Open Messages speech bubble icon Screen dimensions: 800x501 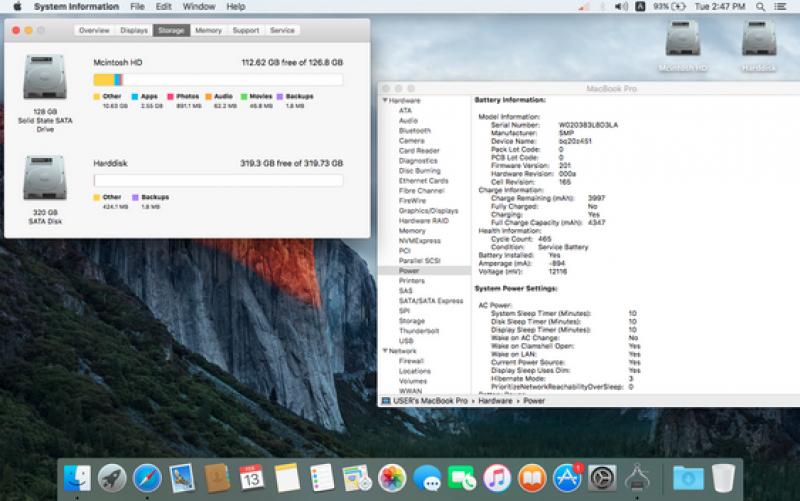[427, 478]
